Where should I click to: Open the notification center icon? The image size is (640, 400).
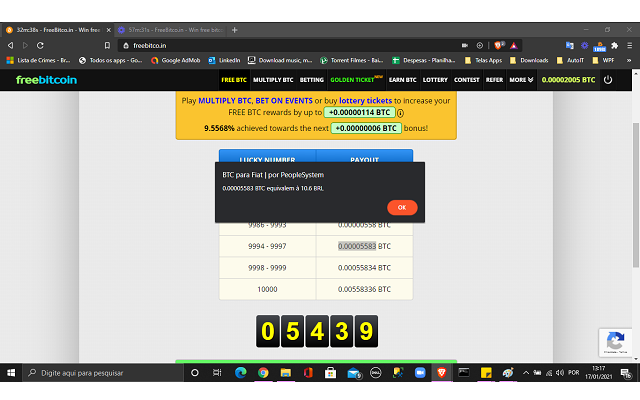point(625,373)
